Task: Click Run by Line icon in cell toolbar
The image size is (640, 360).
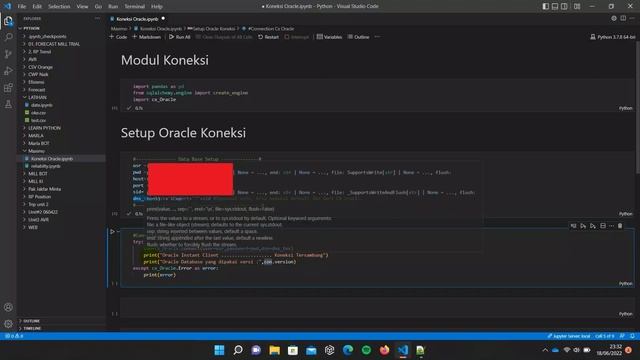Action: point(573,226)
